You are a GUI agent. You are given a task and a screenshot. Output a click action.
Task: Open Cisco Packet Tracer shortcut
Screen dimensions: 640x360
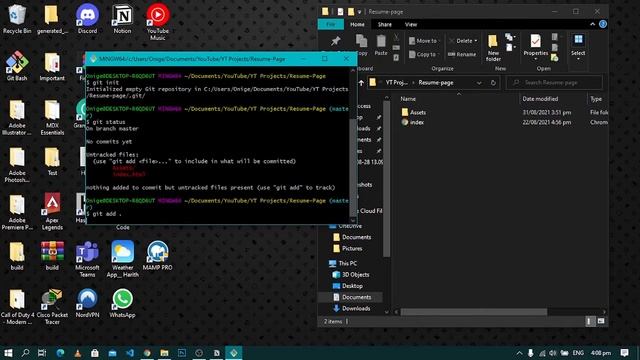[52, 307]
